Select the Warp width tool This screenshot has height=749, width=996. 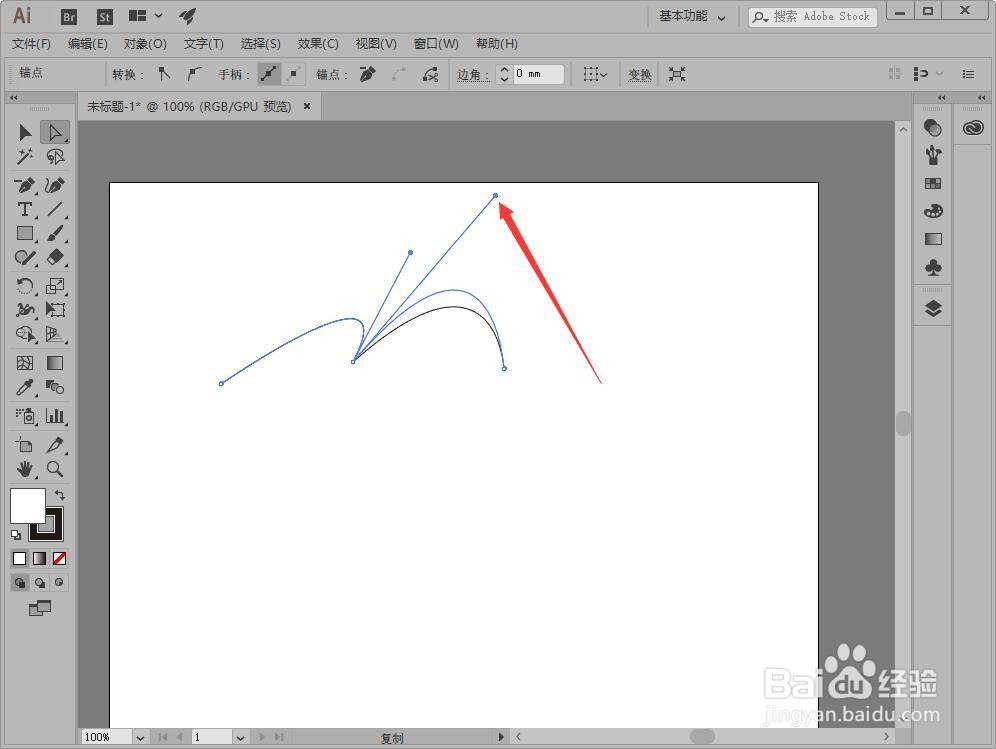(25, 310)
